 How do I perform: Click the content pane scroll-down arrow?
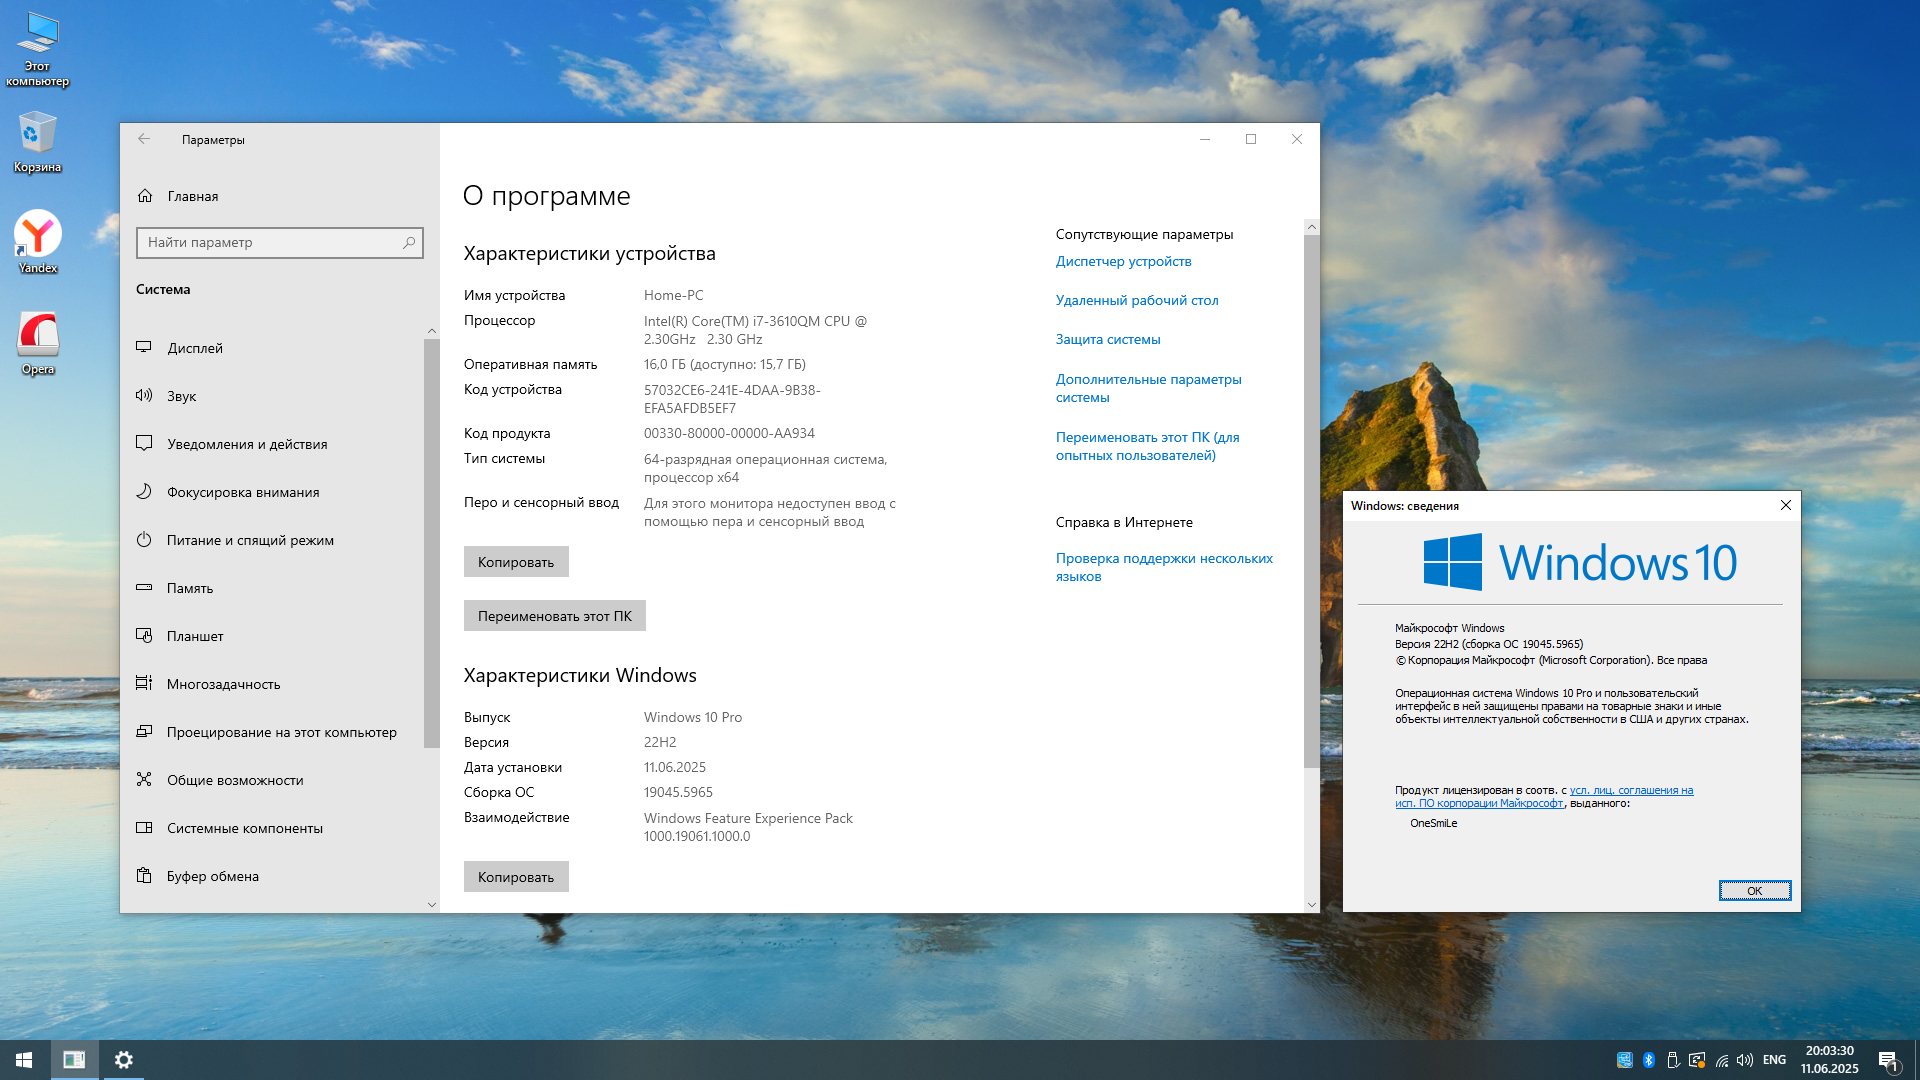[x=1311, y=904]
